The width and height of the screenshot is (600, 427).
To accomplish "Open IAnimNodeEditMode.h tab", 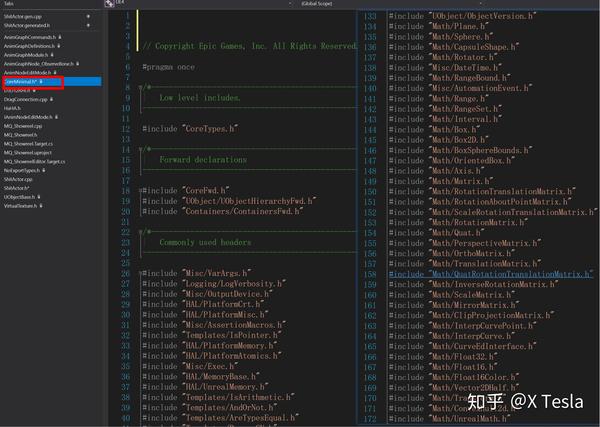I will 28,117.
